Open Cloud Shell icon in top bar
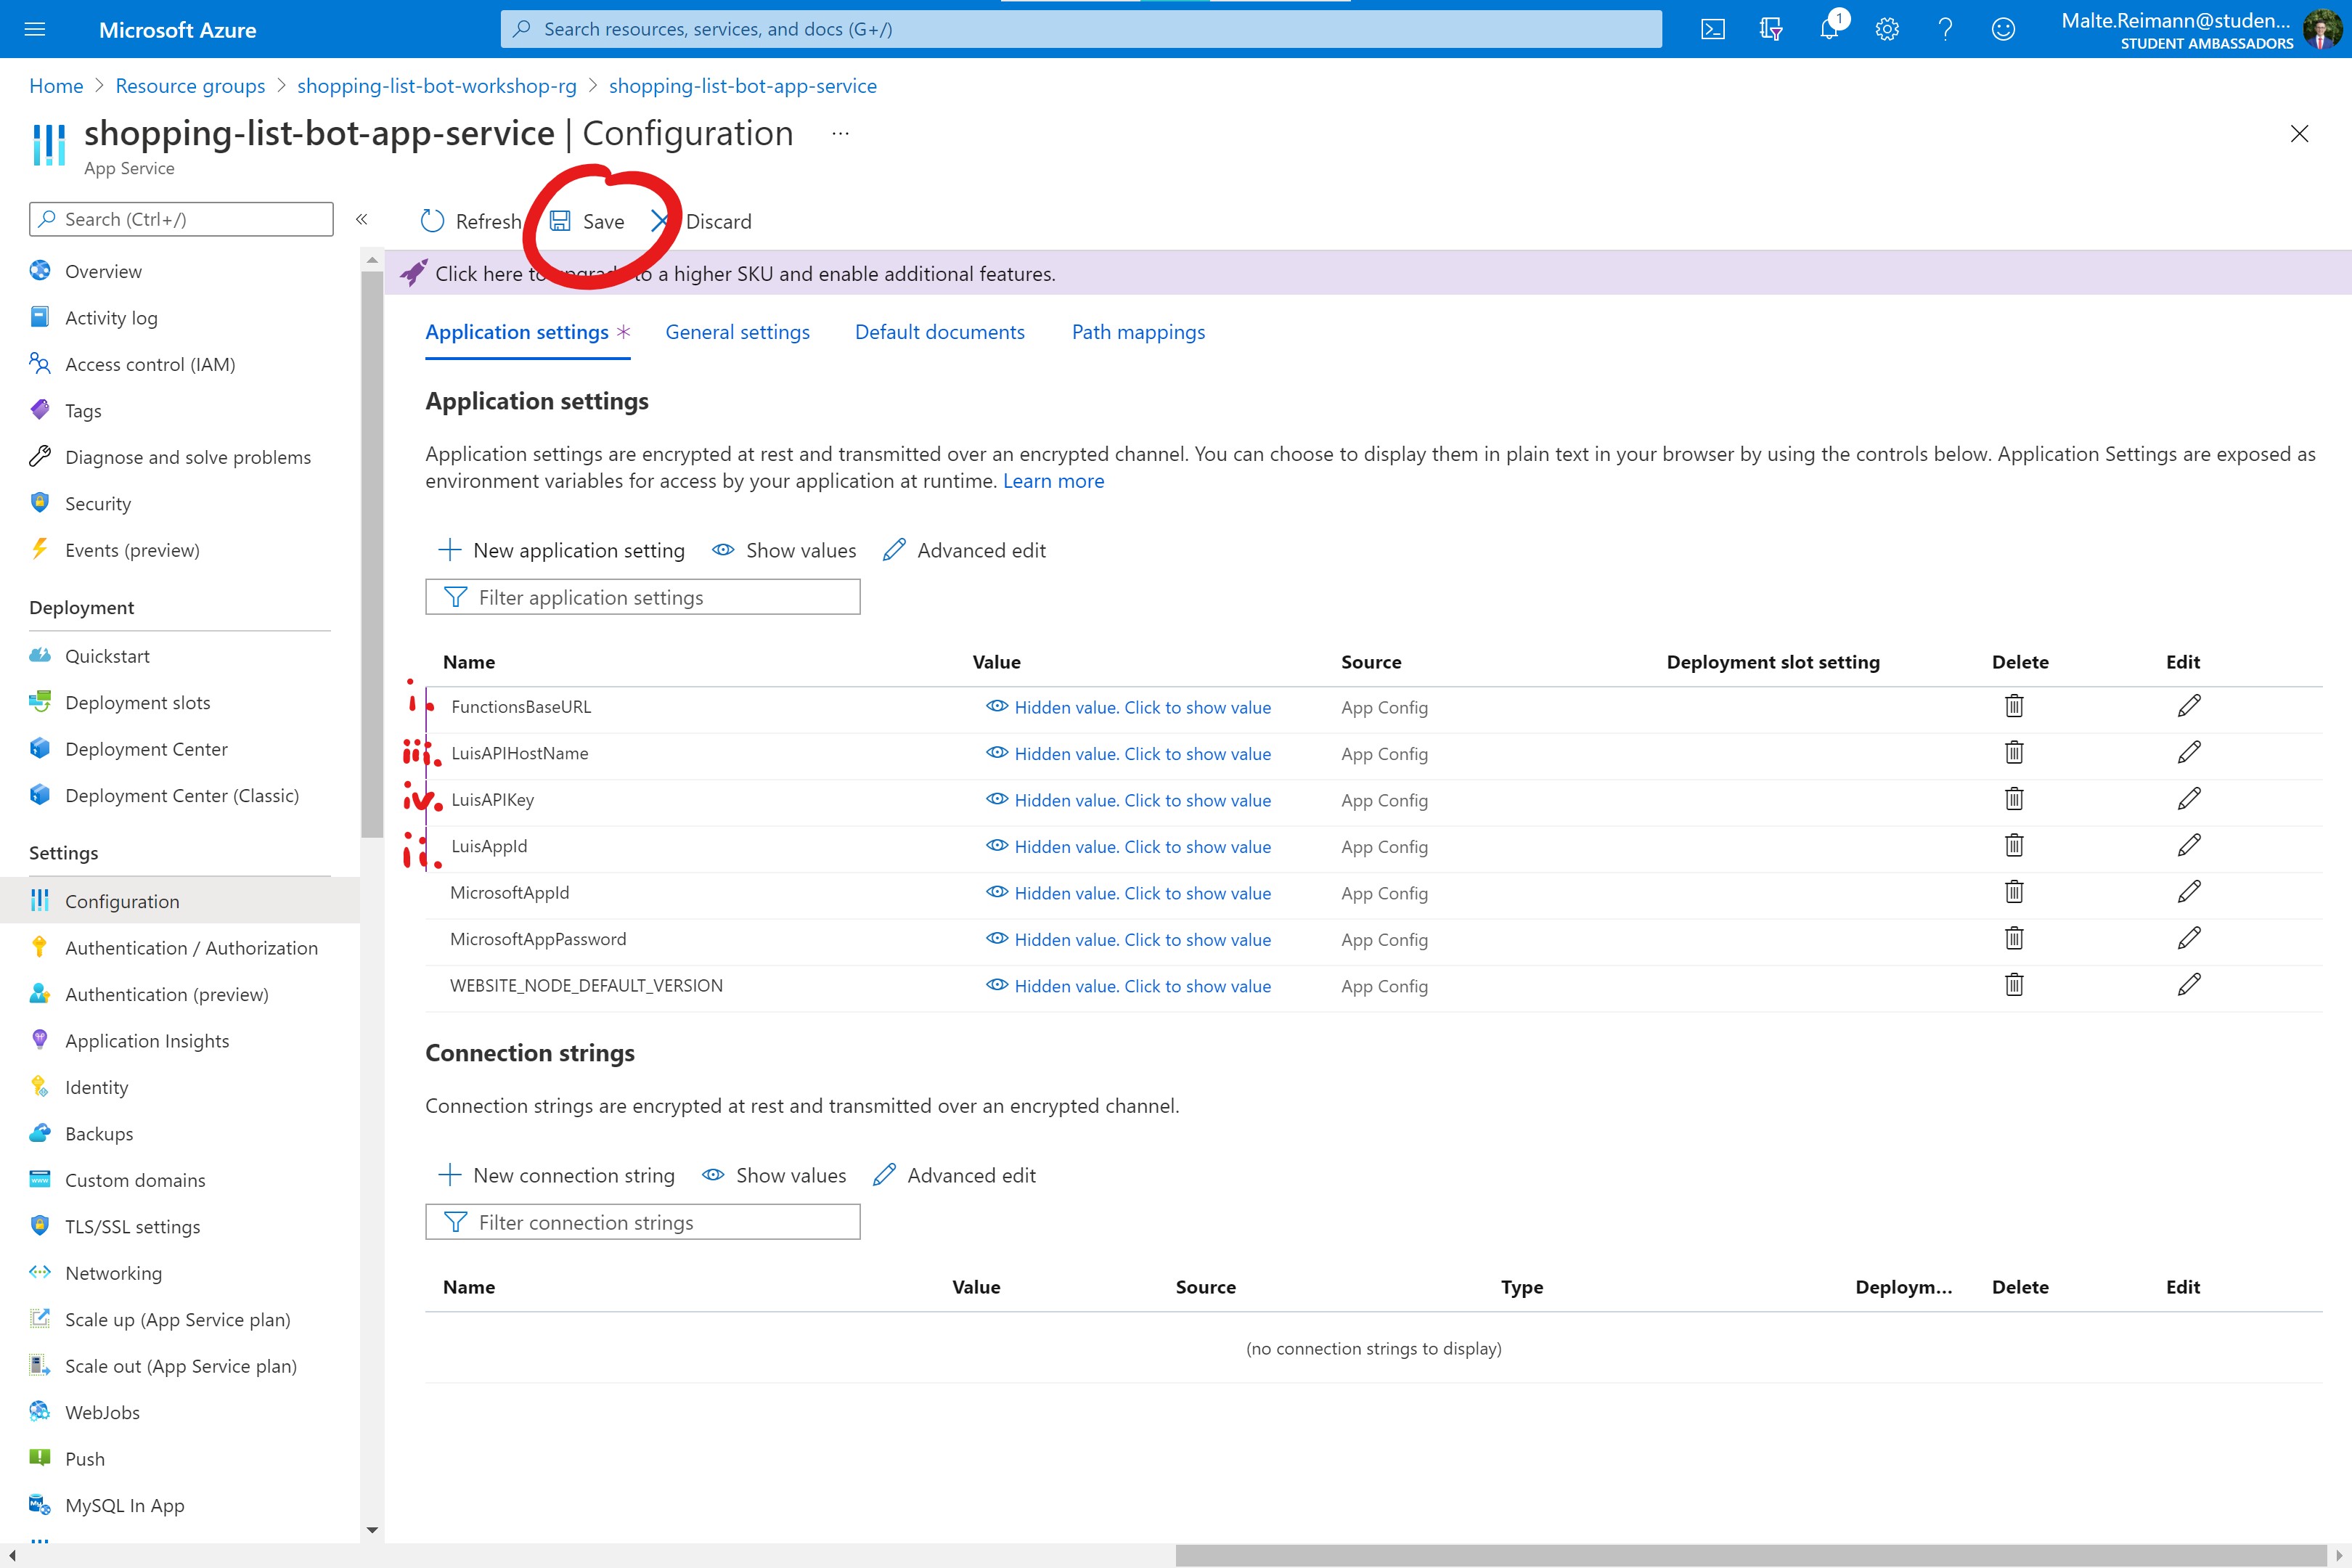This screenshot has width=2352, height=1568. pyautogui.click(x=1712, y=29)
